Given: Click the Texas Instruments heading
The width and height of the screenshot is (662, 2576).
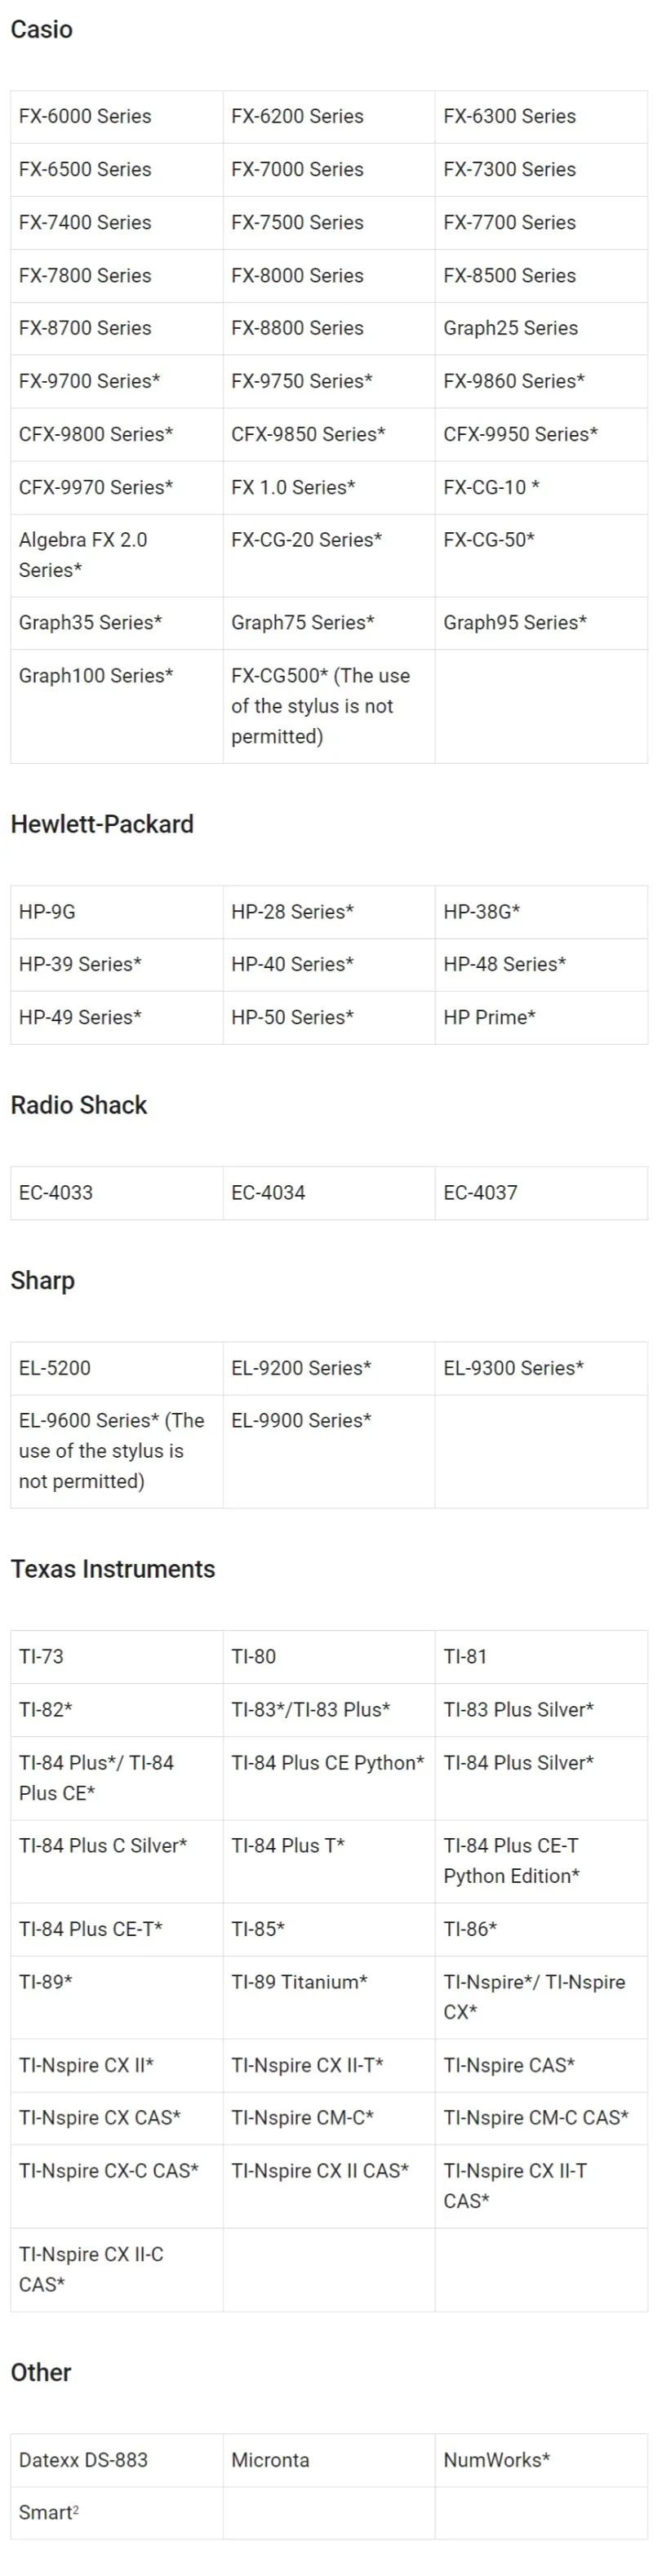Looking at the screenshot, I should 113,1569.
